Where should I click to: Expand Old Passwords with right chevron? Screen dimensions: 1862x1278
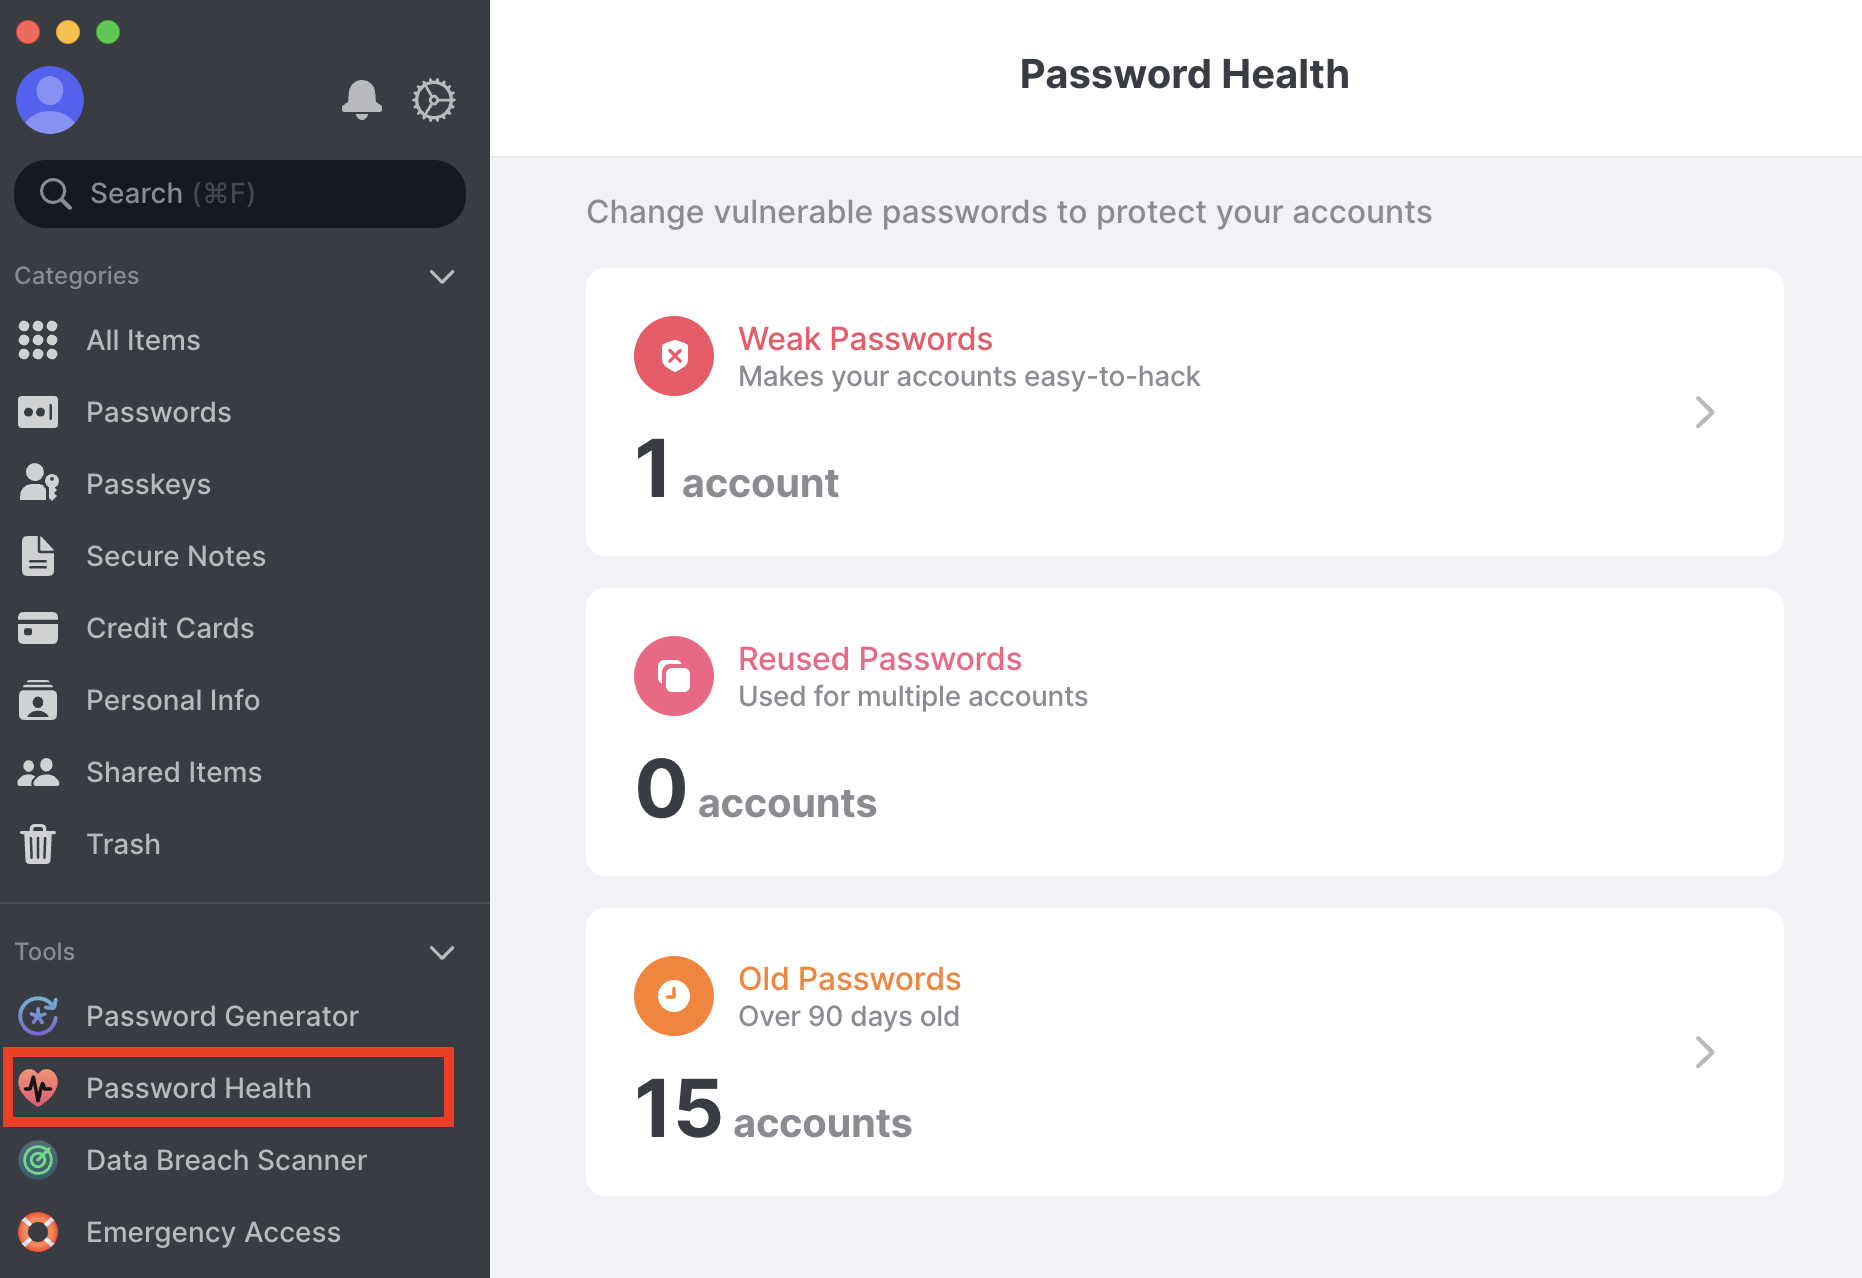click(1705, 1052)
